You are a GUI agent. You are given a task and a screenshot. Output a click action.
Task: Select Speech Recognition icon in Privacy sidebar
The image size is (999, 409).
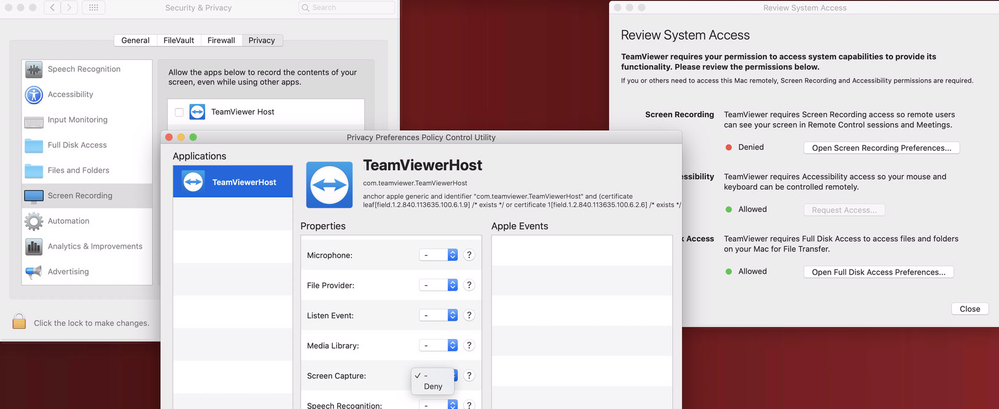coord(34,69)
